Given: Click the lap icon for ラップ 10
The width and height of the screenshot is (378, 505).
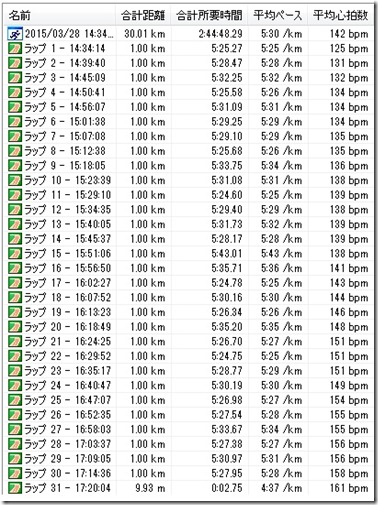Looking at the screenshot, I should (15, 181).
